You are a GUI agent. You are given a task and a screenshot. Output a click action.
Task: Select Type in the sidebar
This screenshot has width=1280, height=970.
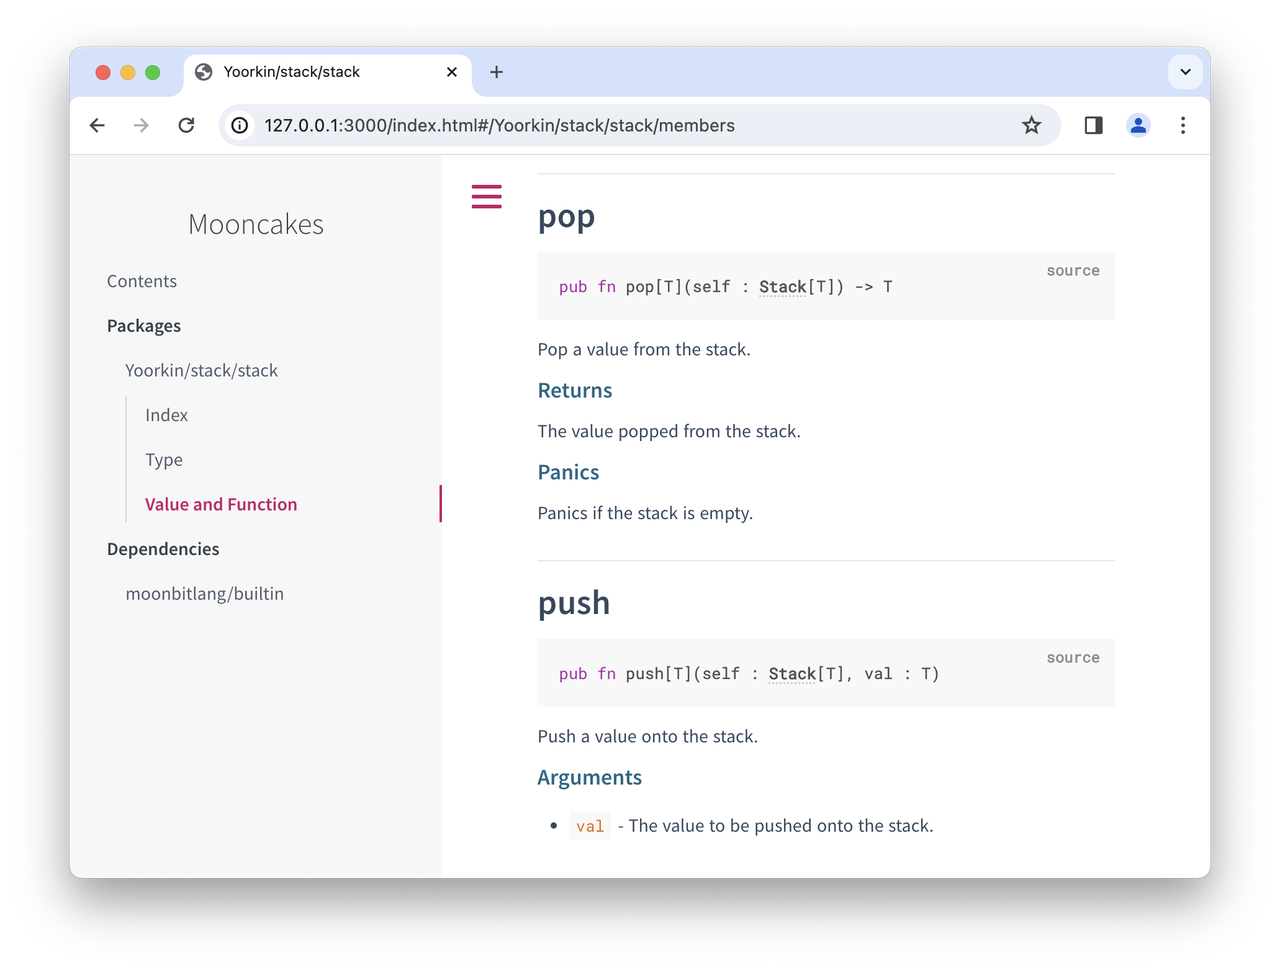tap(164, 460)
